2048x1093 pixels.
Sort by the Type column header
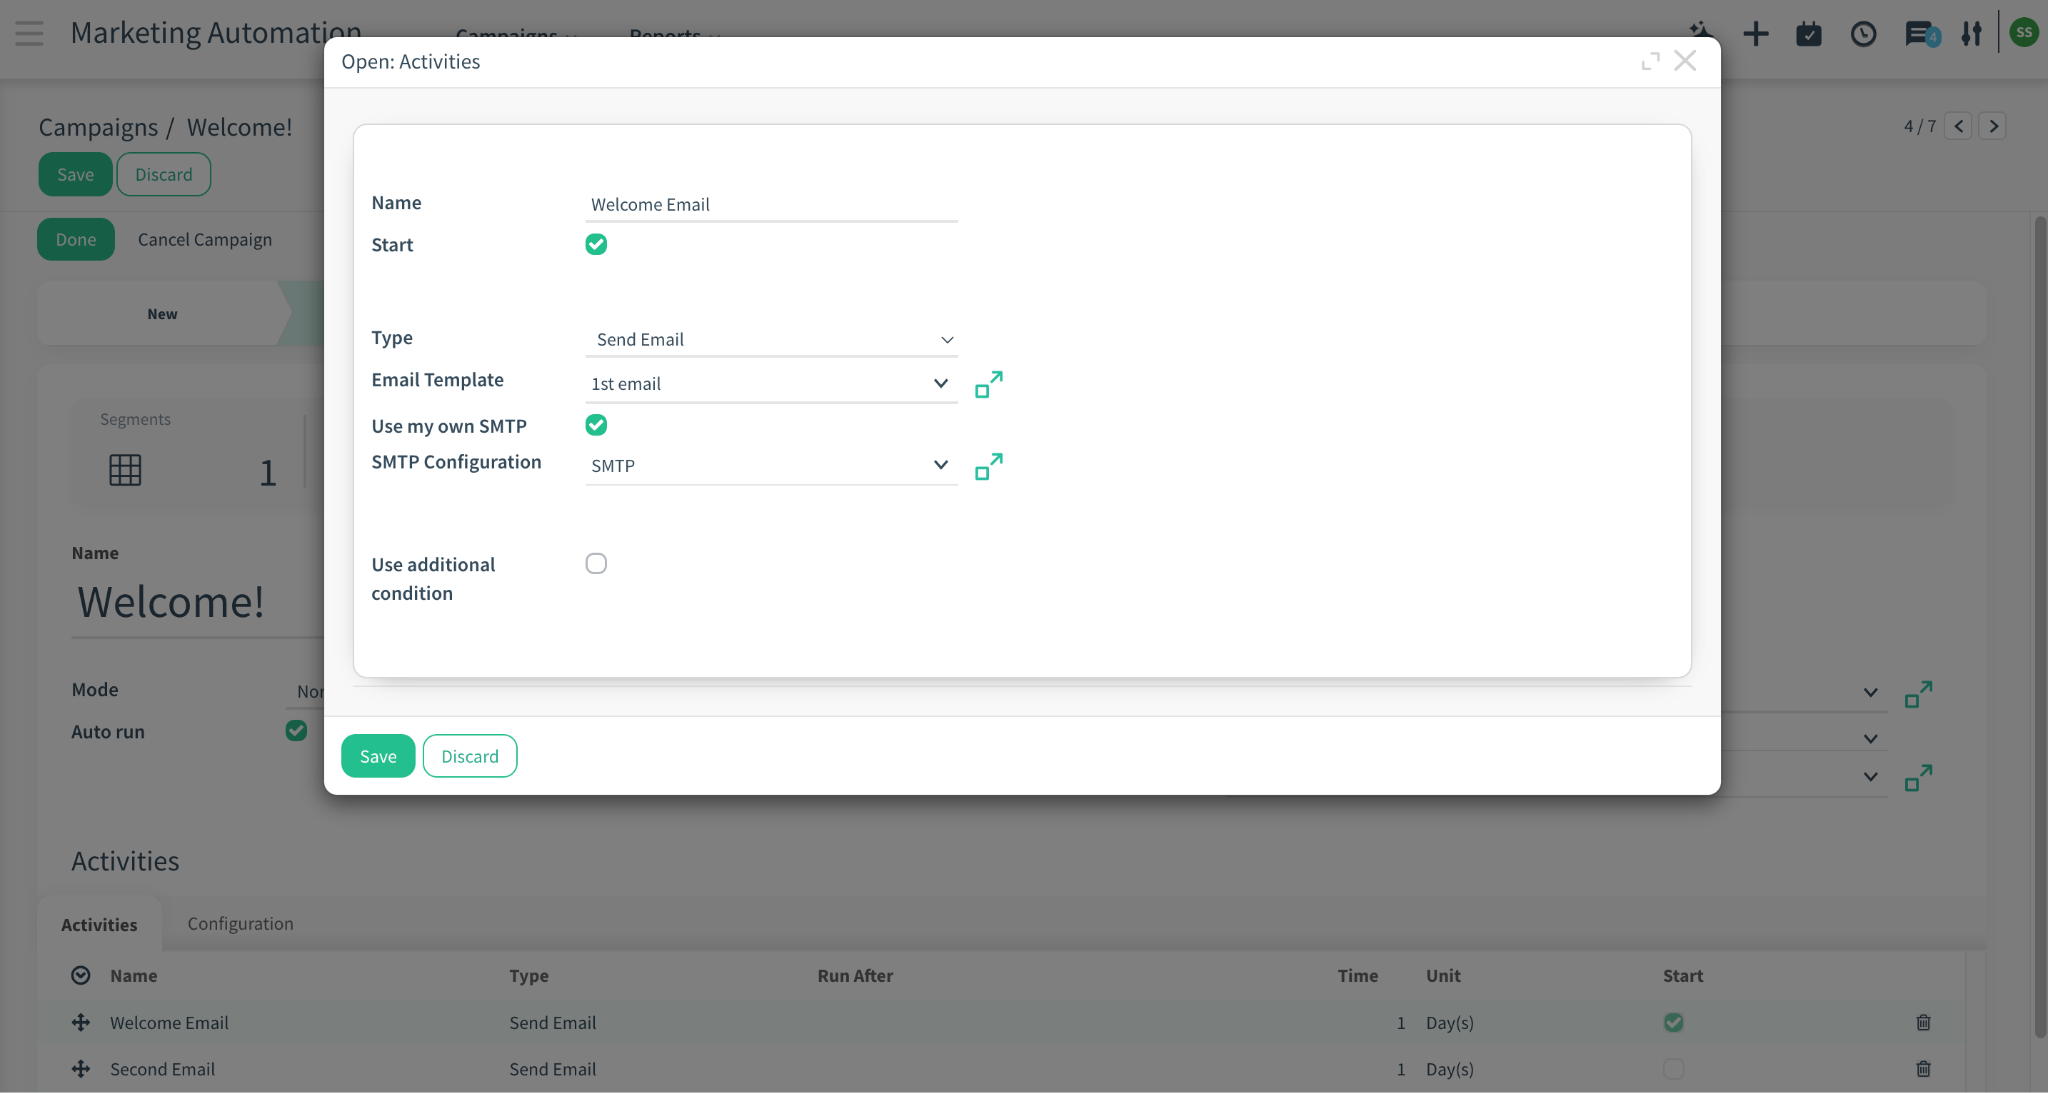pos(529,975)
